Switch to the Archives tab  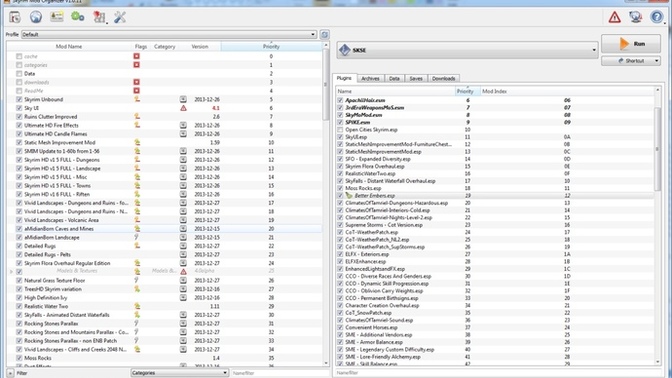[x=370, y=78]
